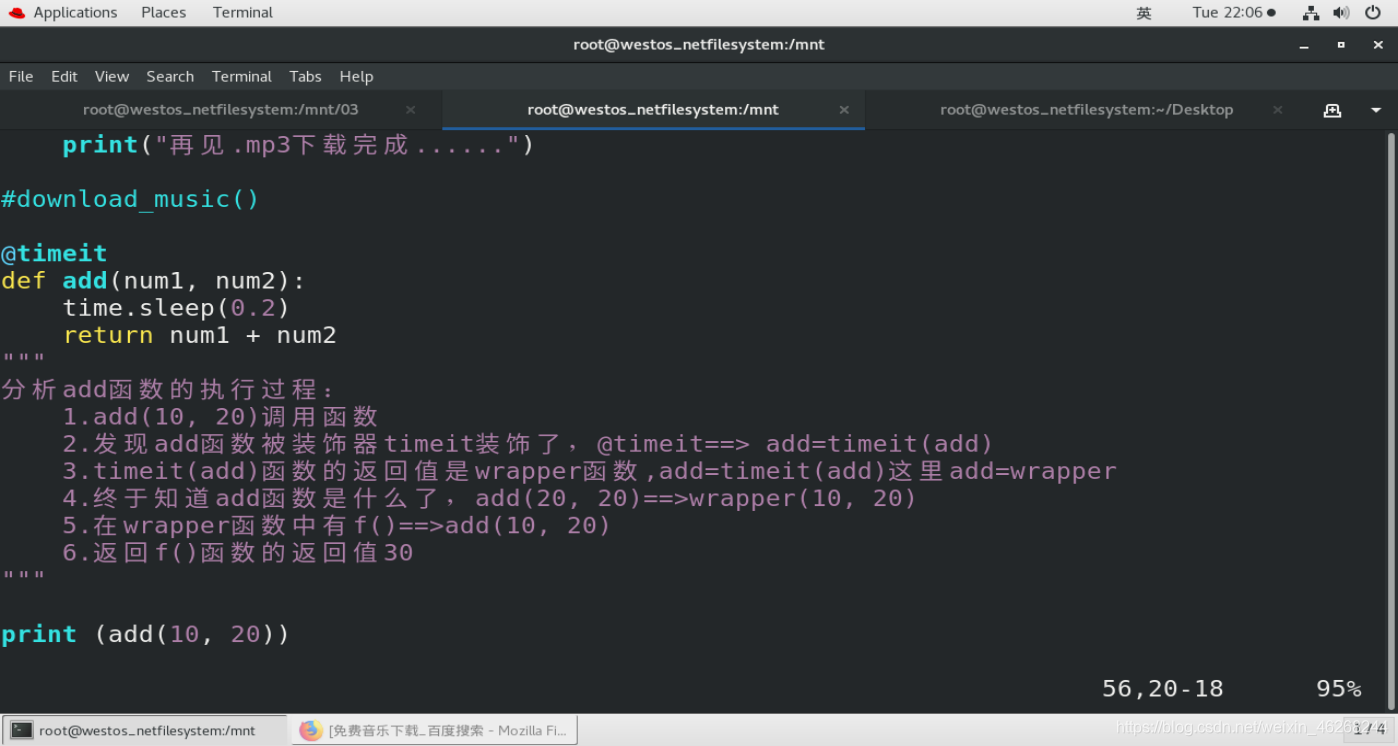The image size is (1398, 746).
Task: Open the Help menu
Action: click(x=356, y=76)
